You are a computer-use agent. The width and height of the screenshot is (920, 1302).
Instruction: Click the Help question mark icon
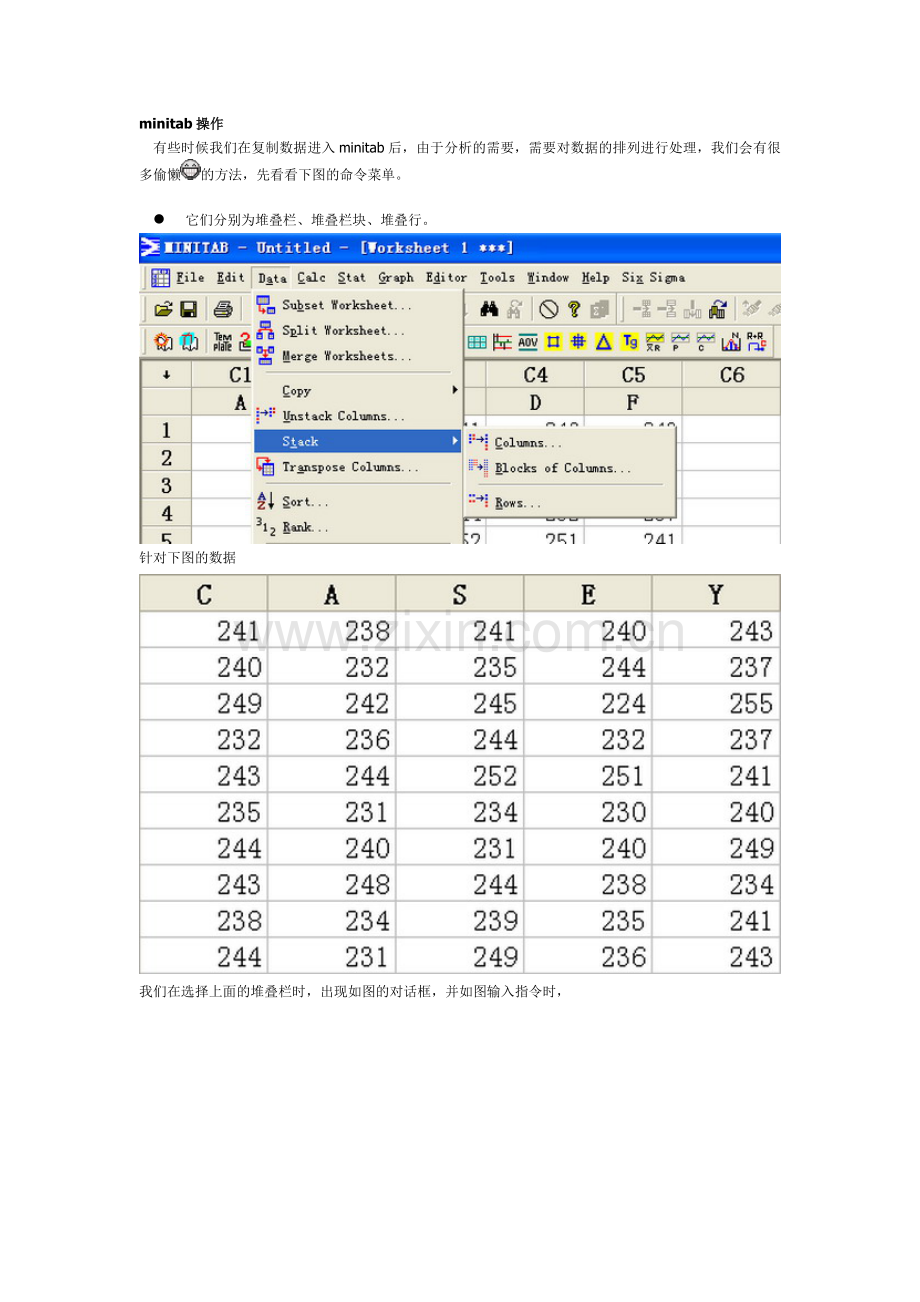coord(574,310)
